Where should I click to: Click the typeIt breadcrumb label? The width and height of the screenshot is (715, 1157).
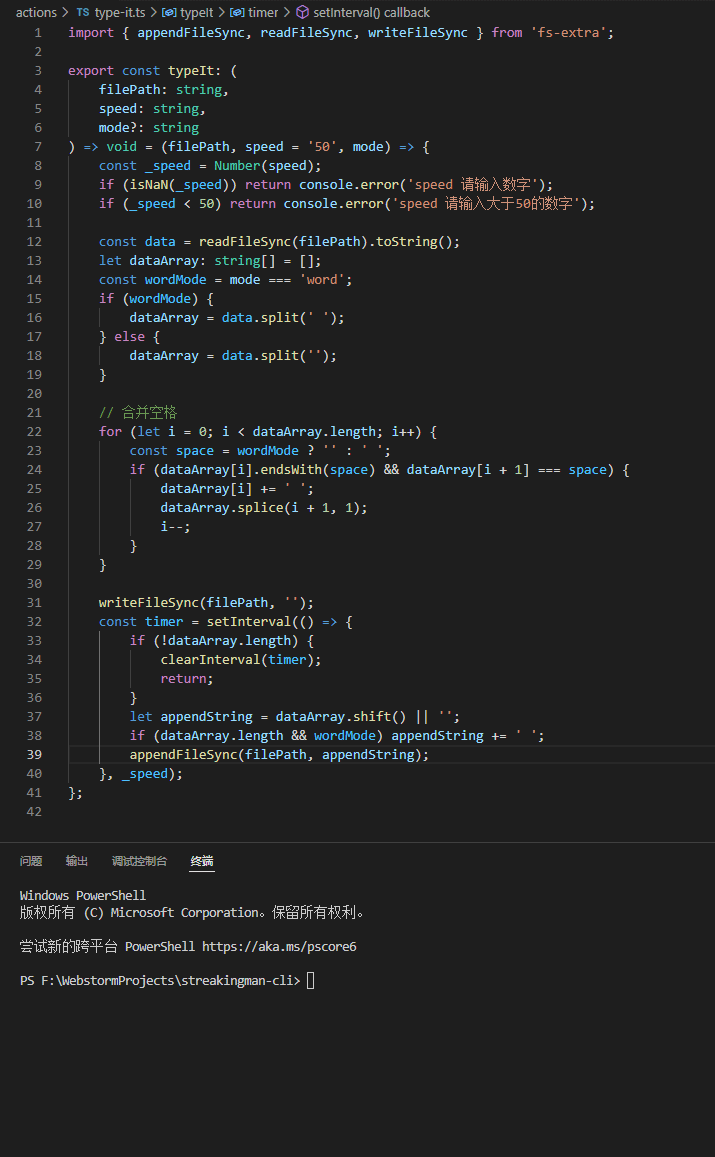coord(197,13)
